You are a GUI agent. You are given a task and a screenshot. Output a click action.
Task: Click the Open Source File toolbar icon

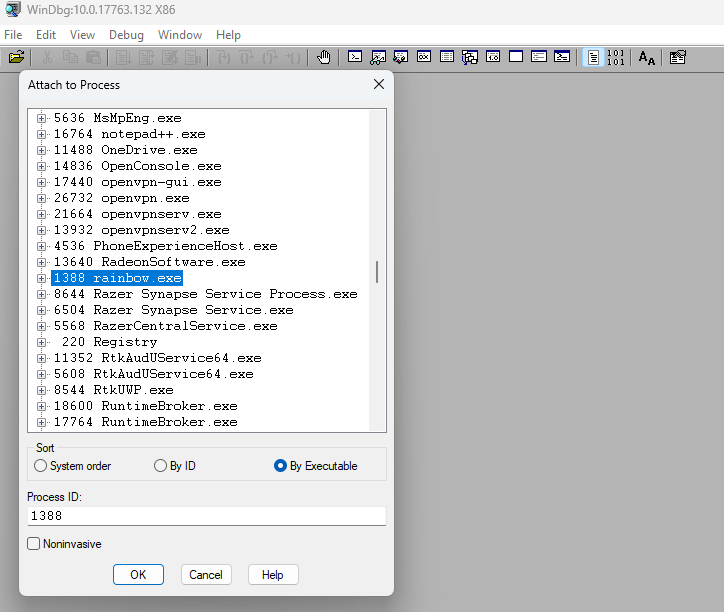(x=16, y=57)
